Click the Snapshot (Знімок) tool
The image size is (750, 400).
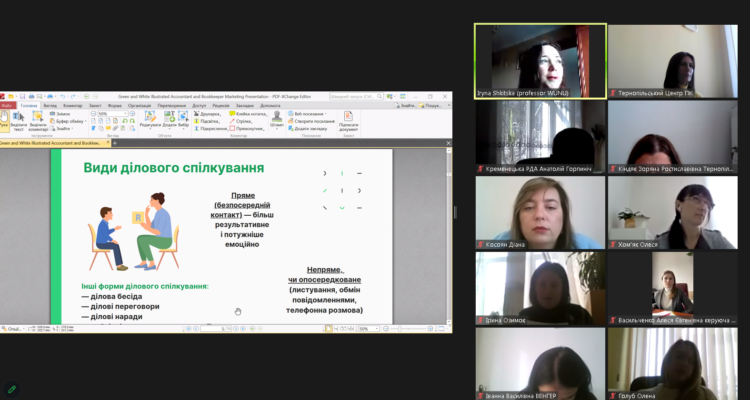coord(60,114)
